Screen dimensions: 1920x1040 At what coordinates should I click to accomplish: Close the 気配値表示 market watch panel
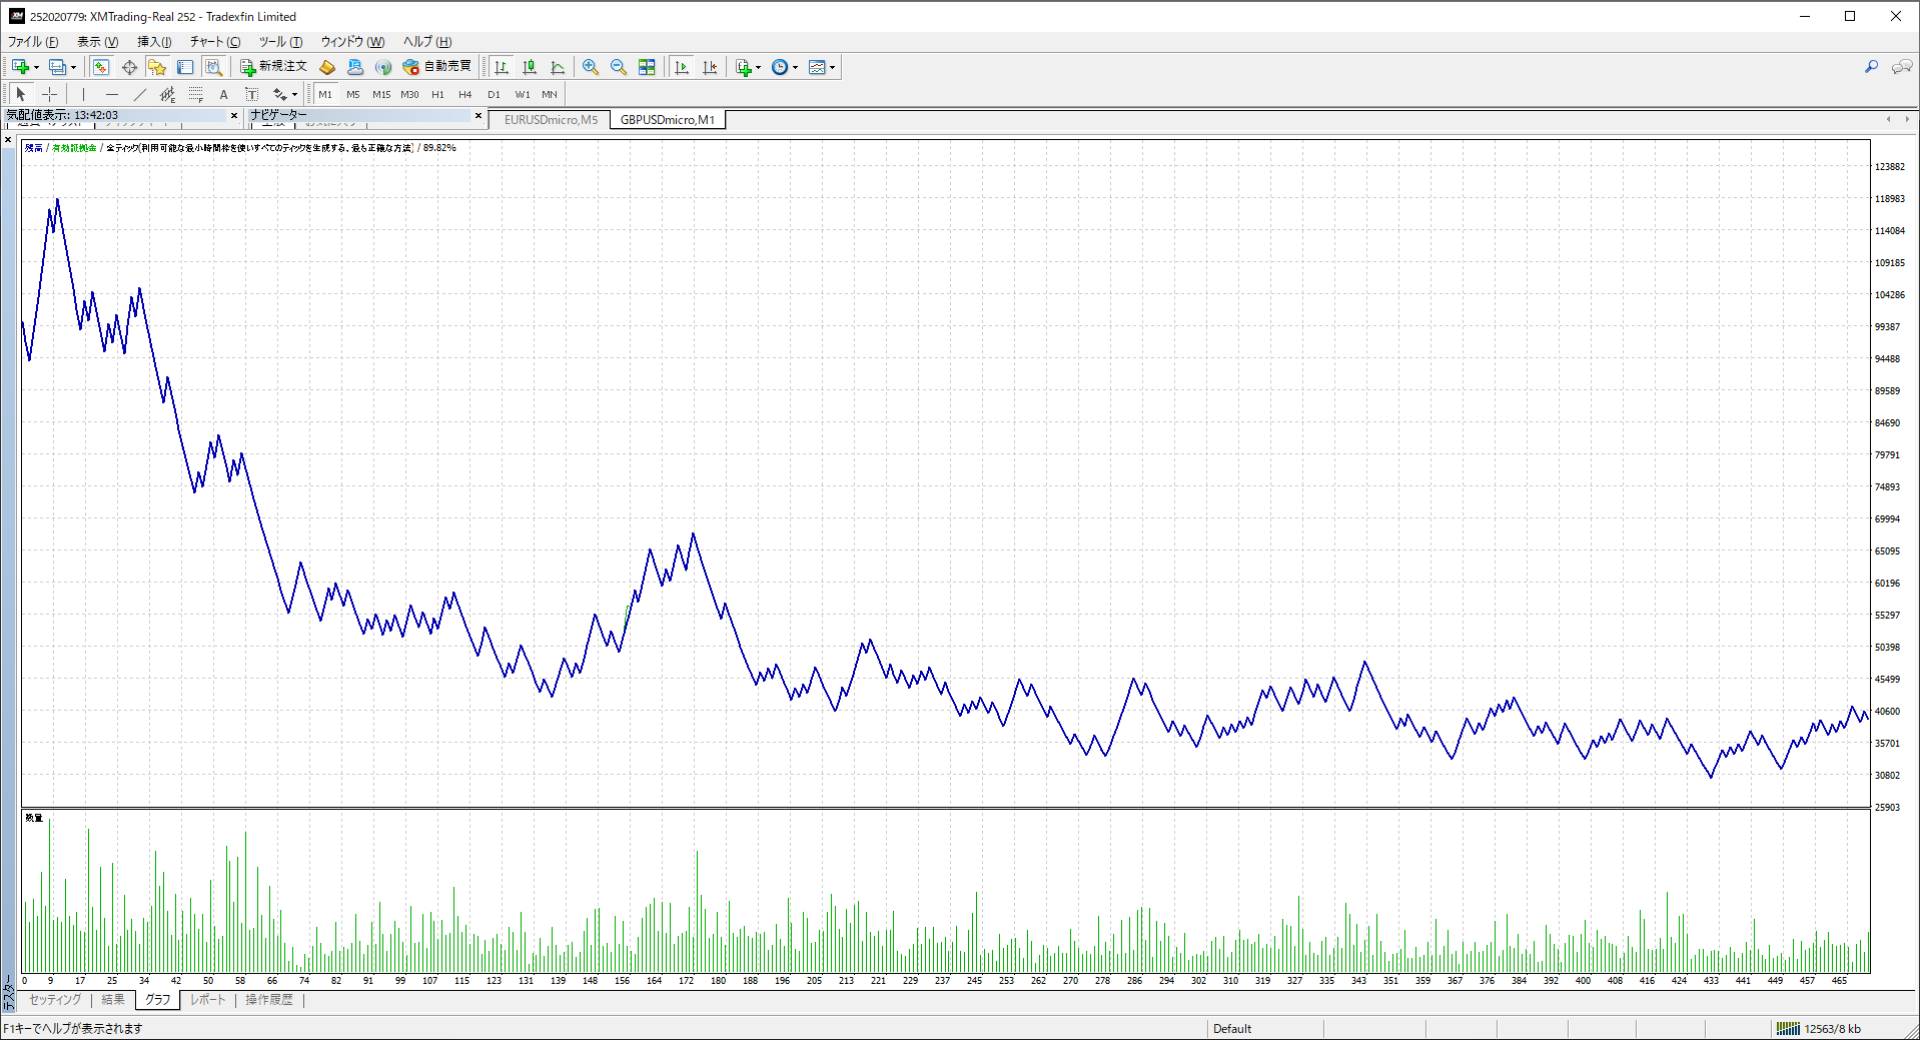(235, 116)
